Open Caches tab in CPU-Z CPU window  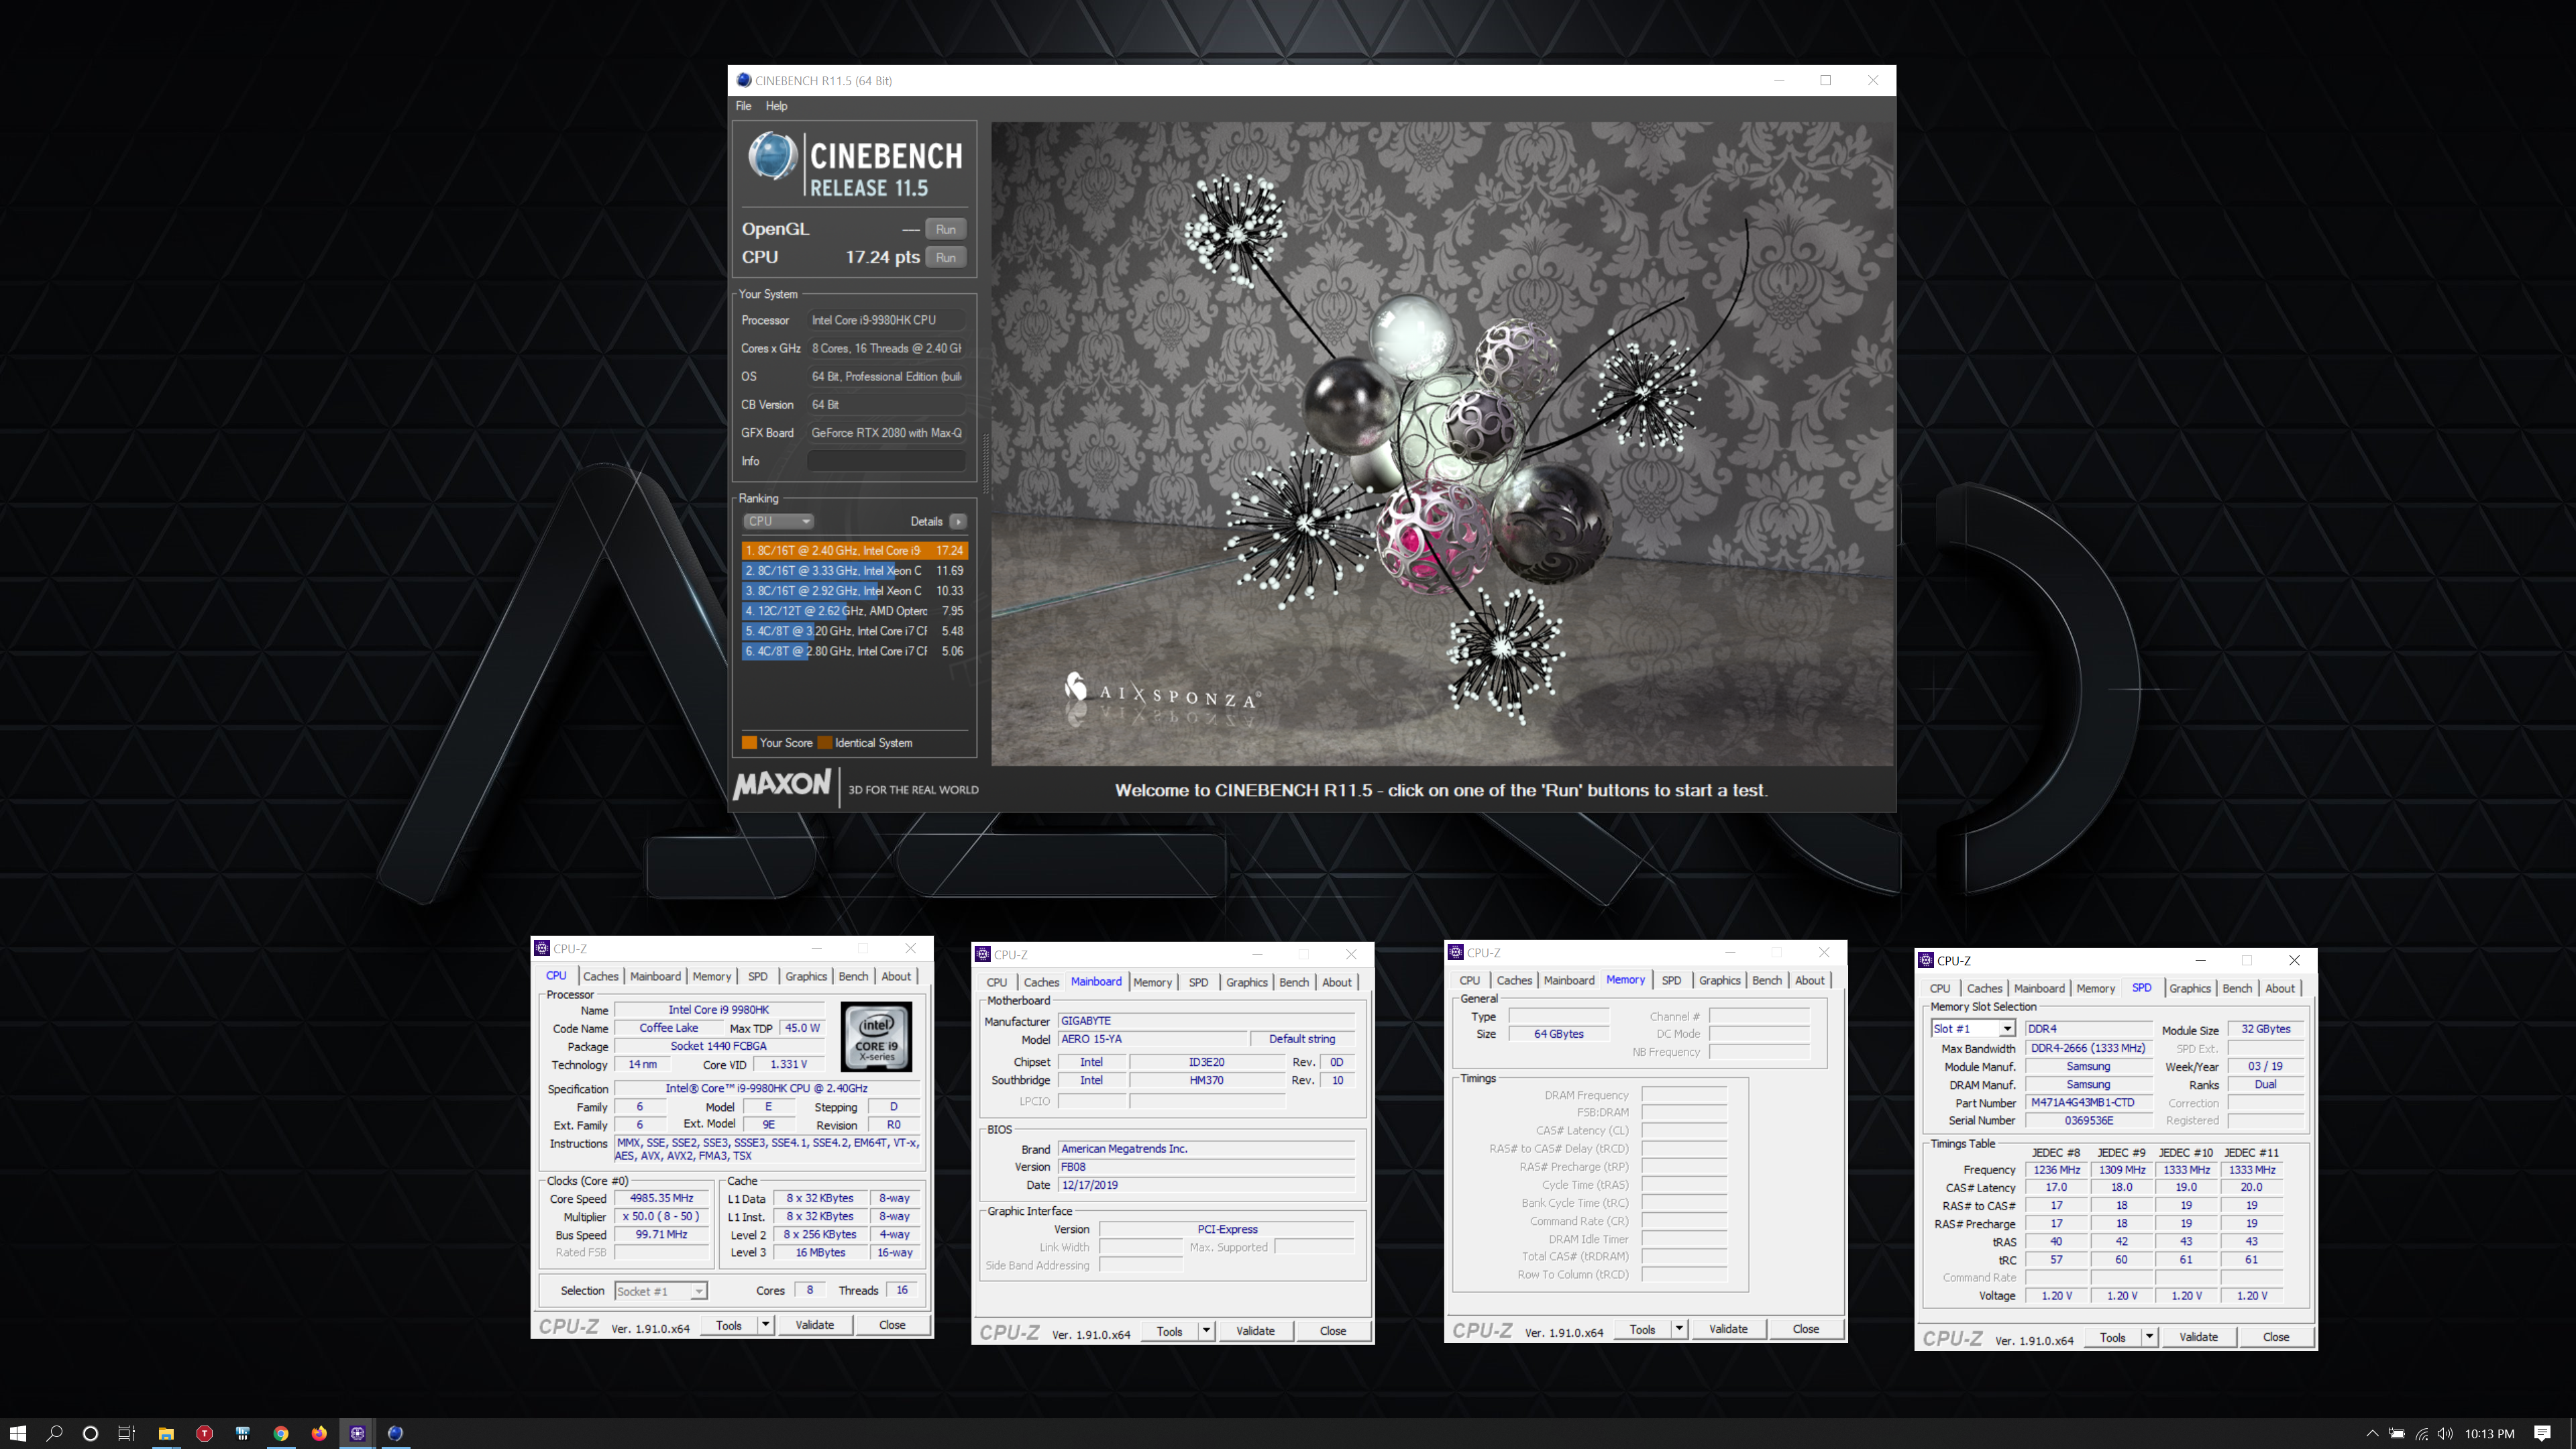tap(601, 976)
